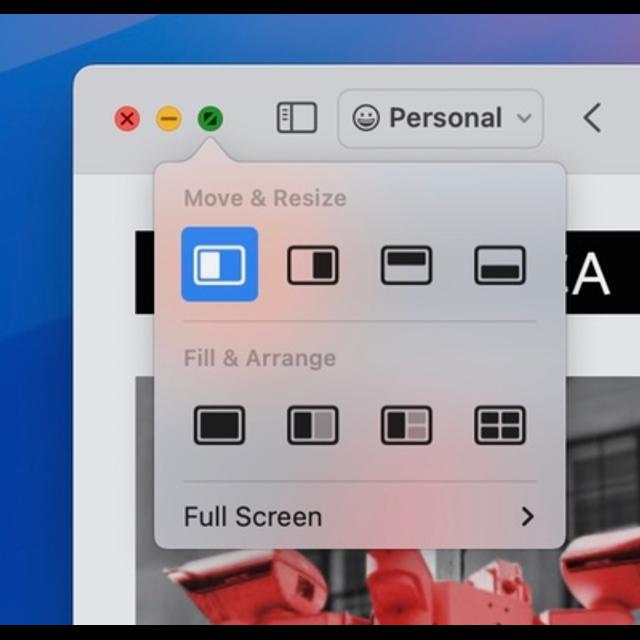Click the smiley profile emoji icon

tap(366, 118)
